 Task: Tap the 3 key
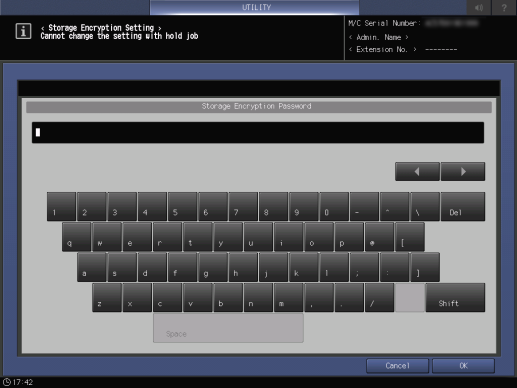(122, 206)
